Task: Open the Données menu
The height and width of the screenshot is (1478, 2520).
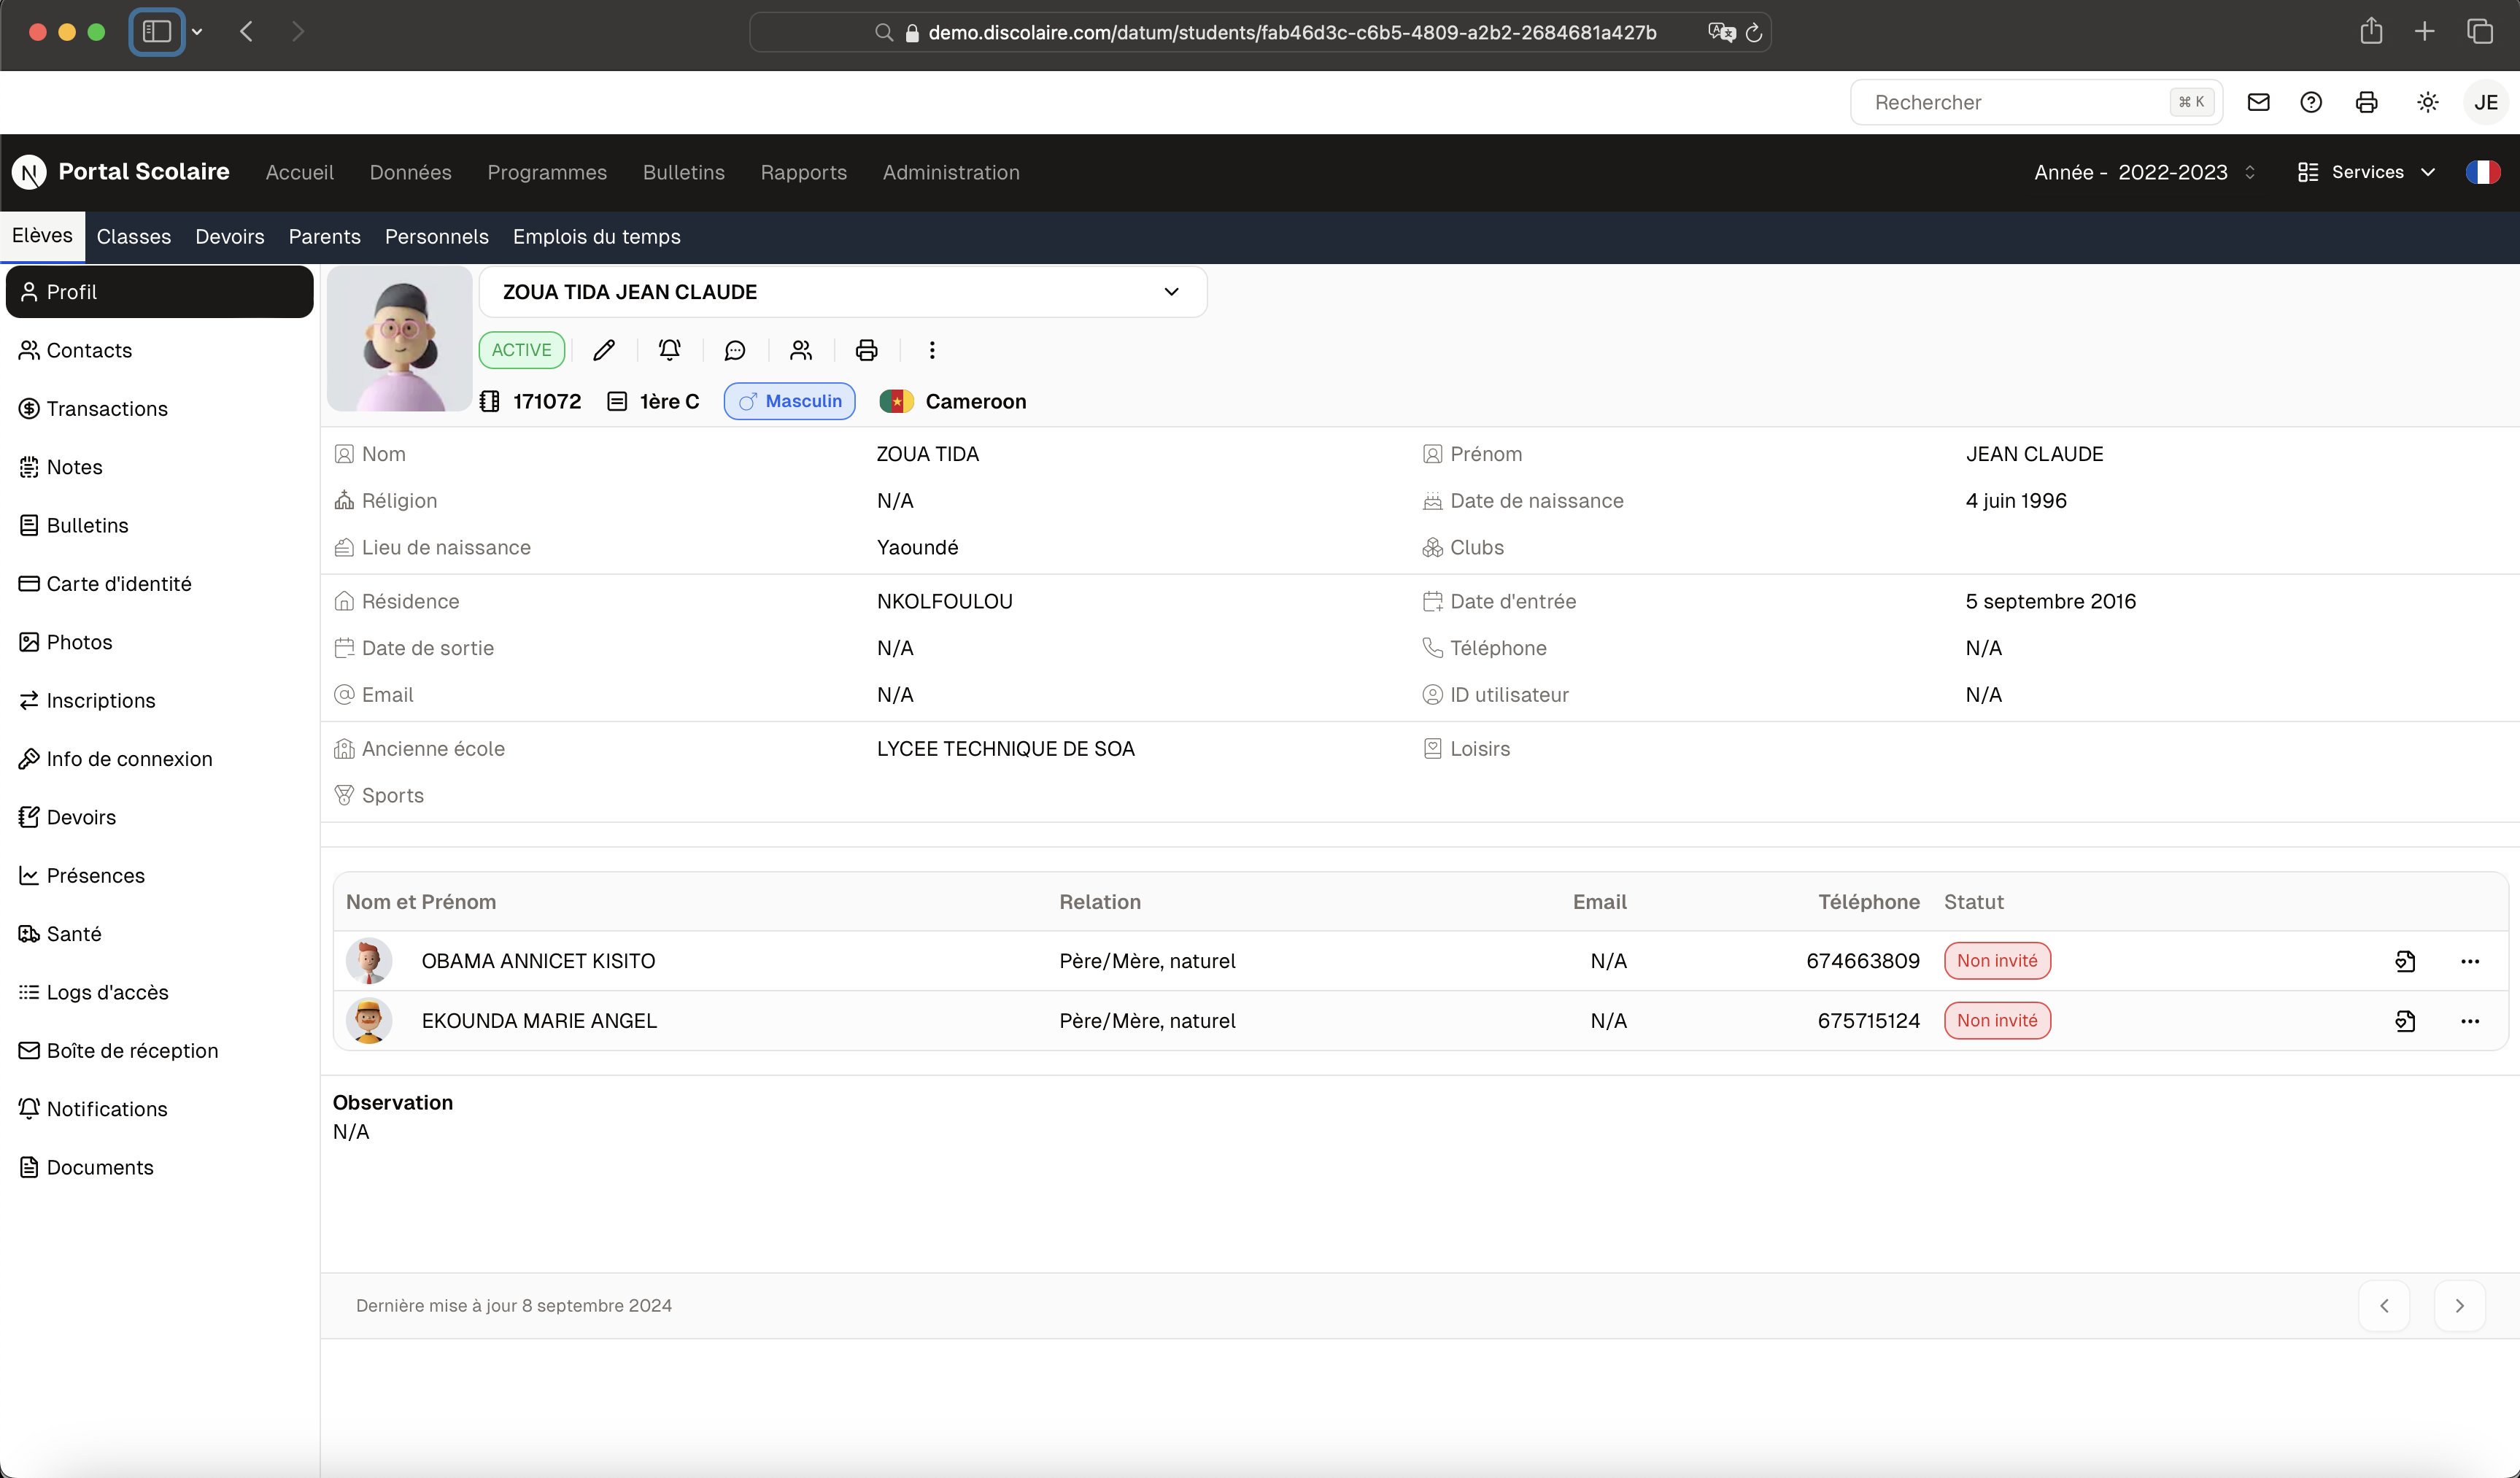Action: tap(410, 172)
